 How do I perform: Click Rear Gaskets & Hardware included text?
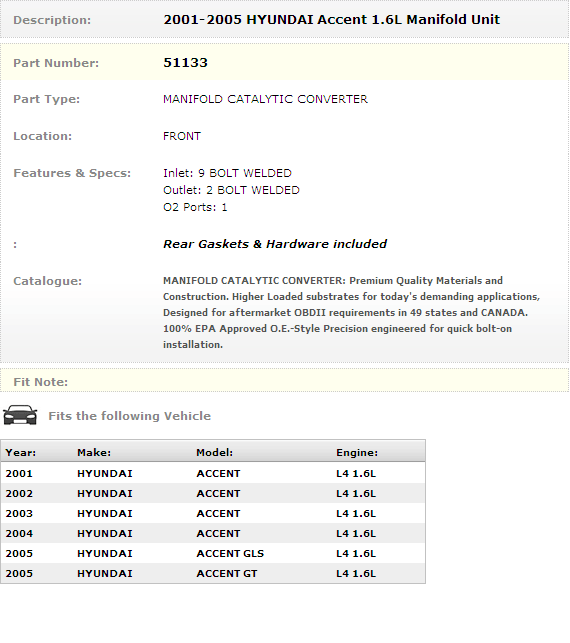coord(275,244)
